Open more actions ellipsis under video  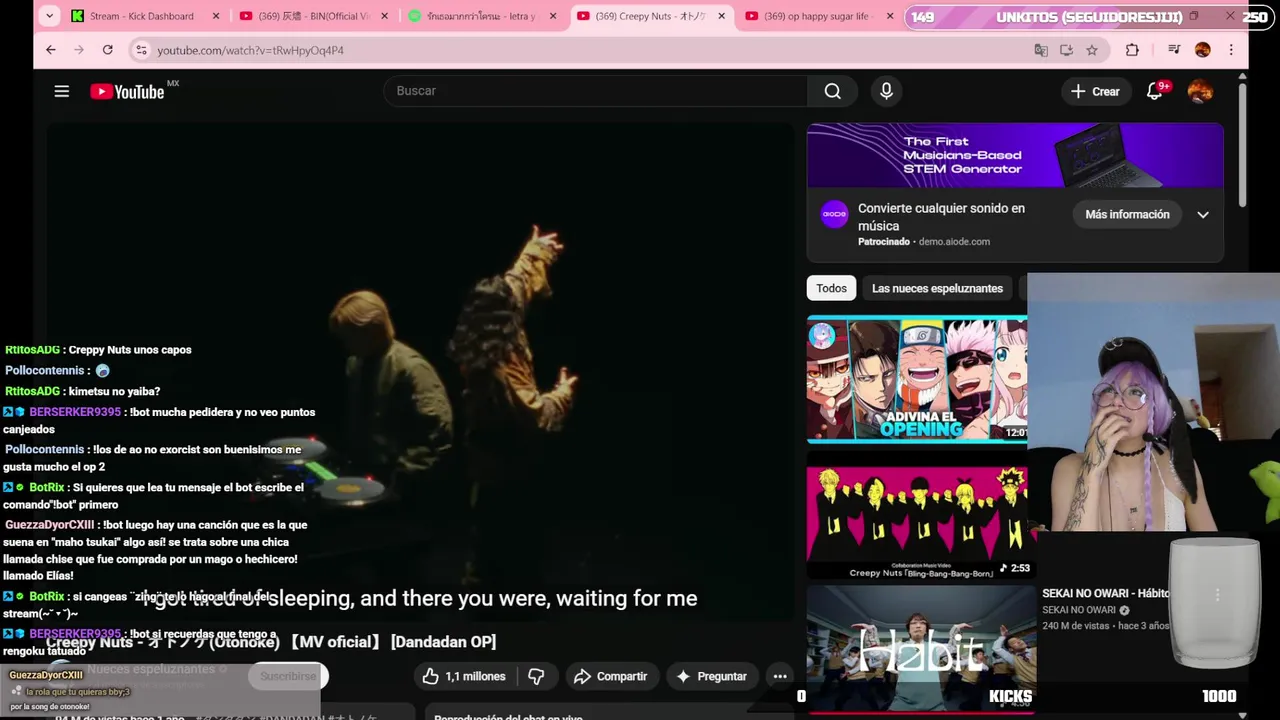coord(780,676)
